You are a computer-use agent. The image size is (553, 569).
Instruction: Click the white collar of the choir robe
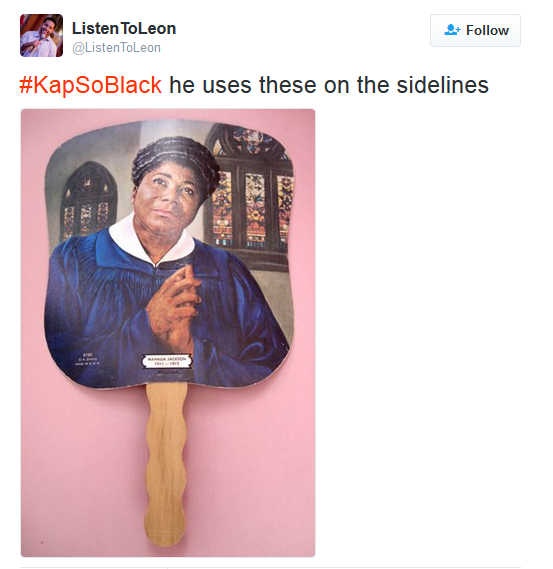point(151,241)
